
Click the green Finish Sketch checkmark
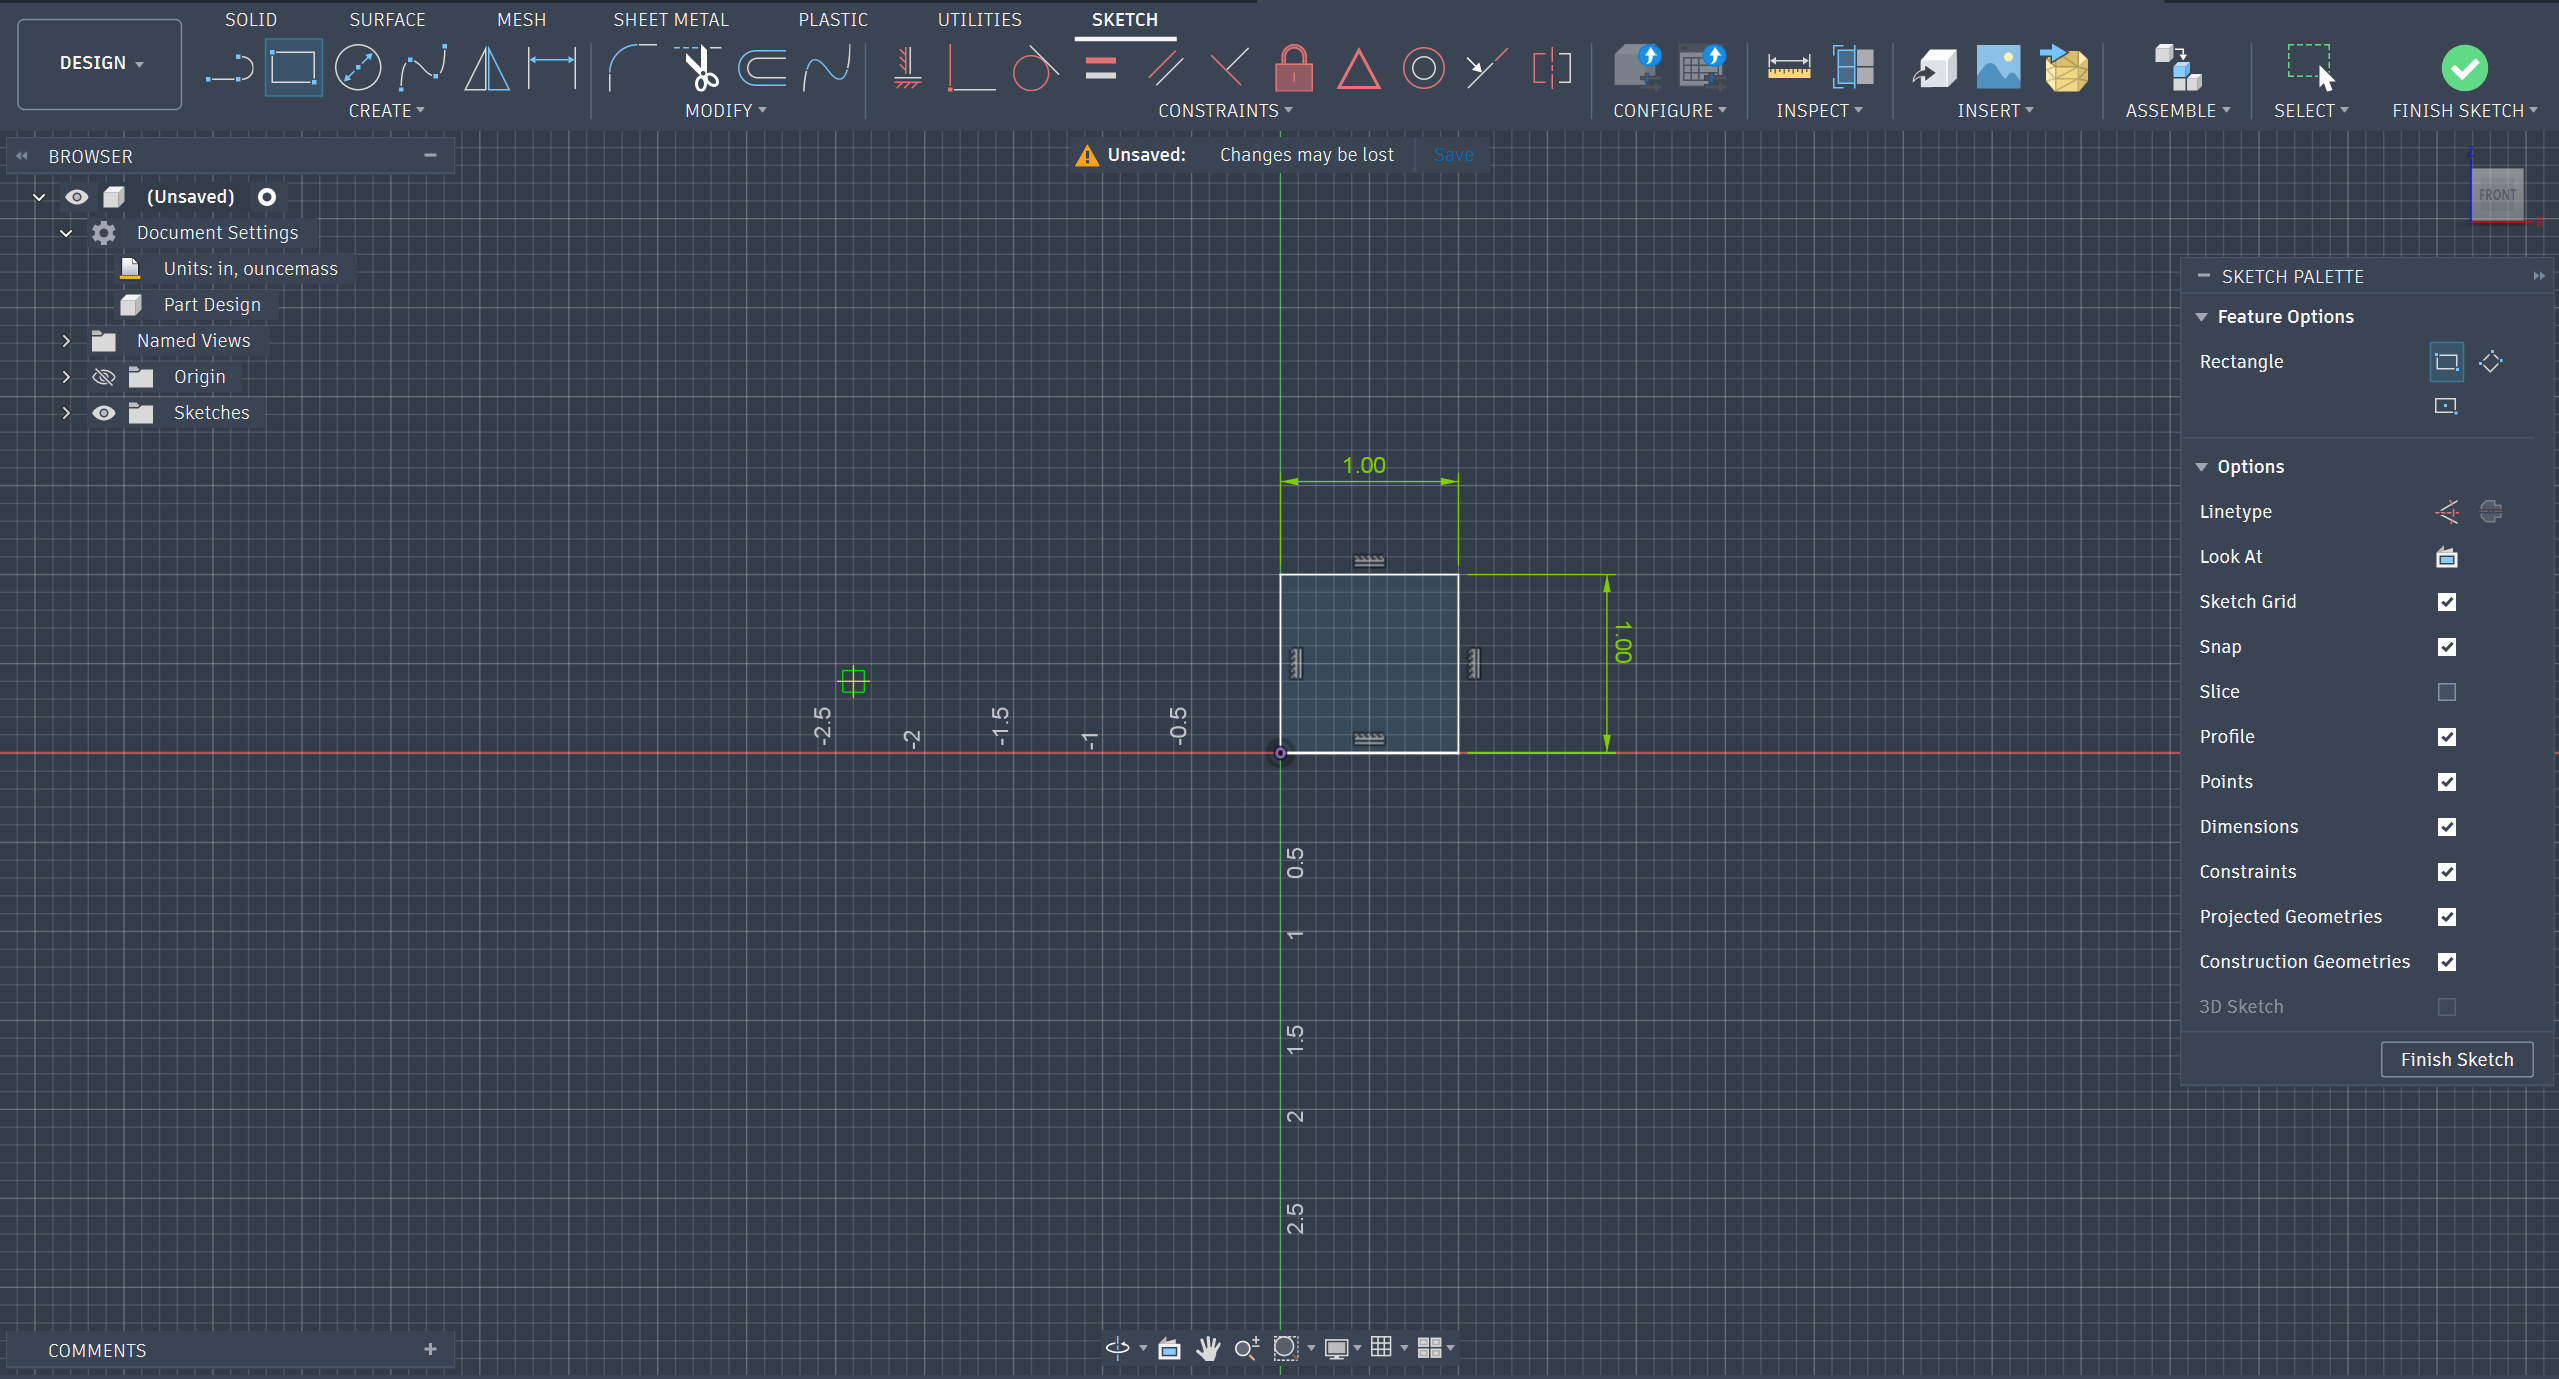[x=2464, y=68]
